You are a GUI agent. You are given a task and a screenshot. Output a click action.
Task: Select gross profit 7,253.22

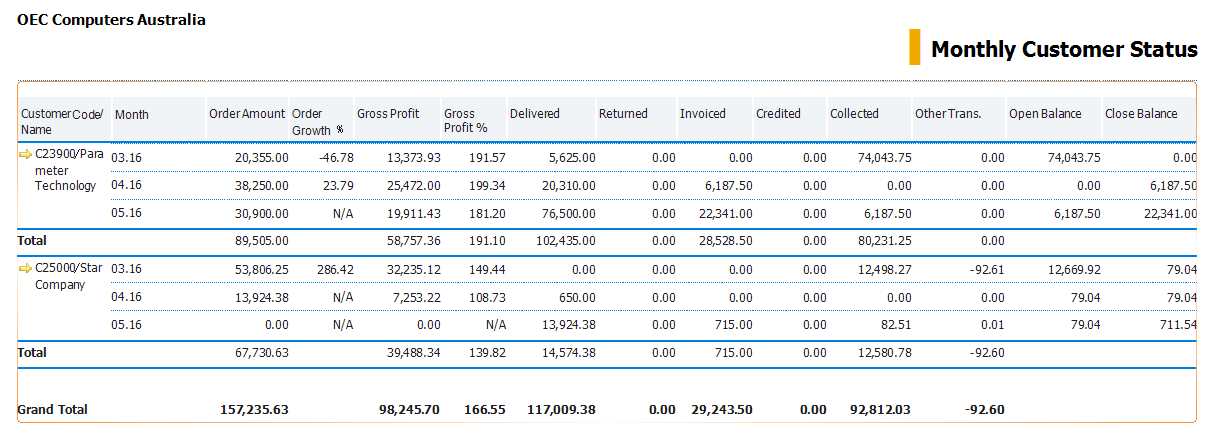pyautogui.click(x=416, y=298)
